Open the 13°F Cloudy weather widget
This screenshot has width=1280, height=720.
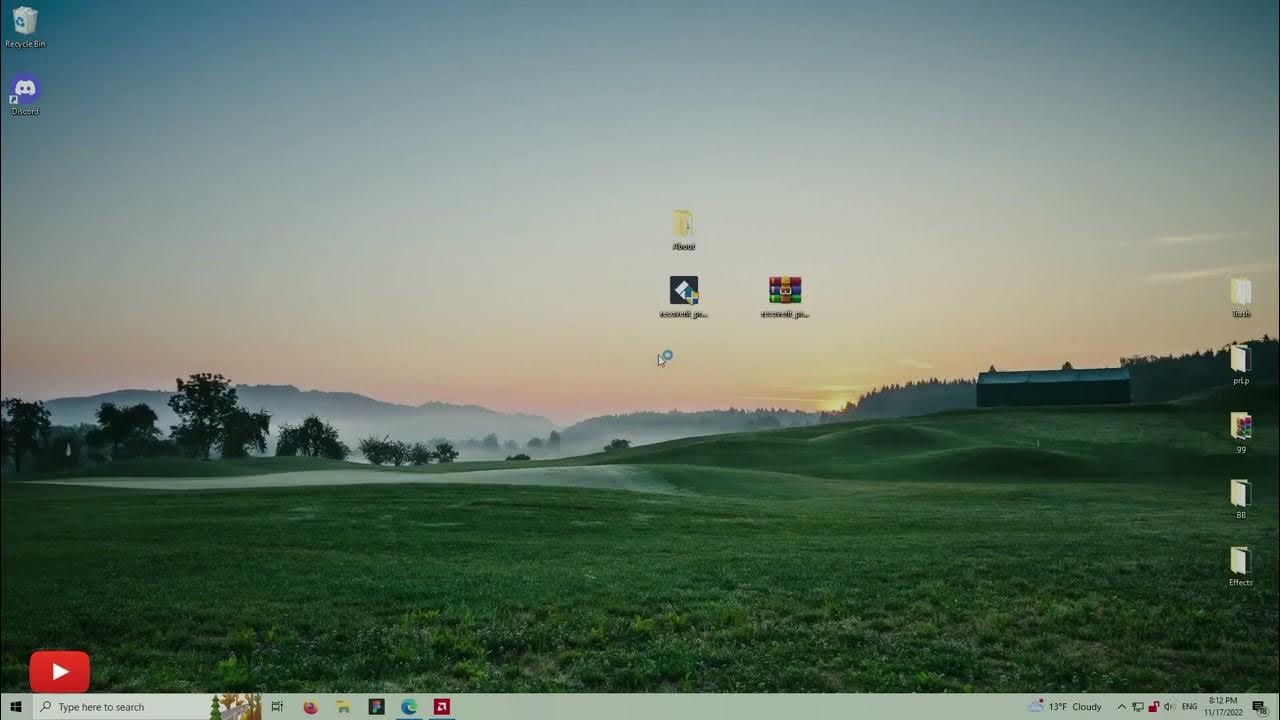click(1064, 707)
